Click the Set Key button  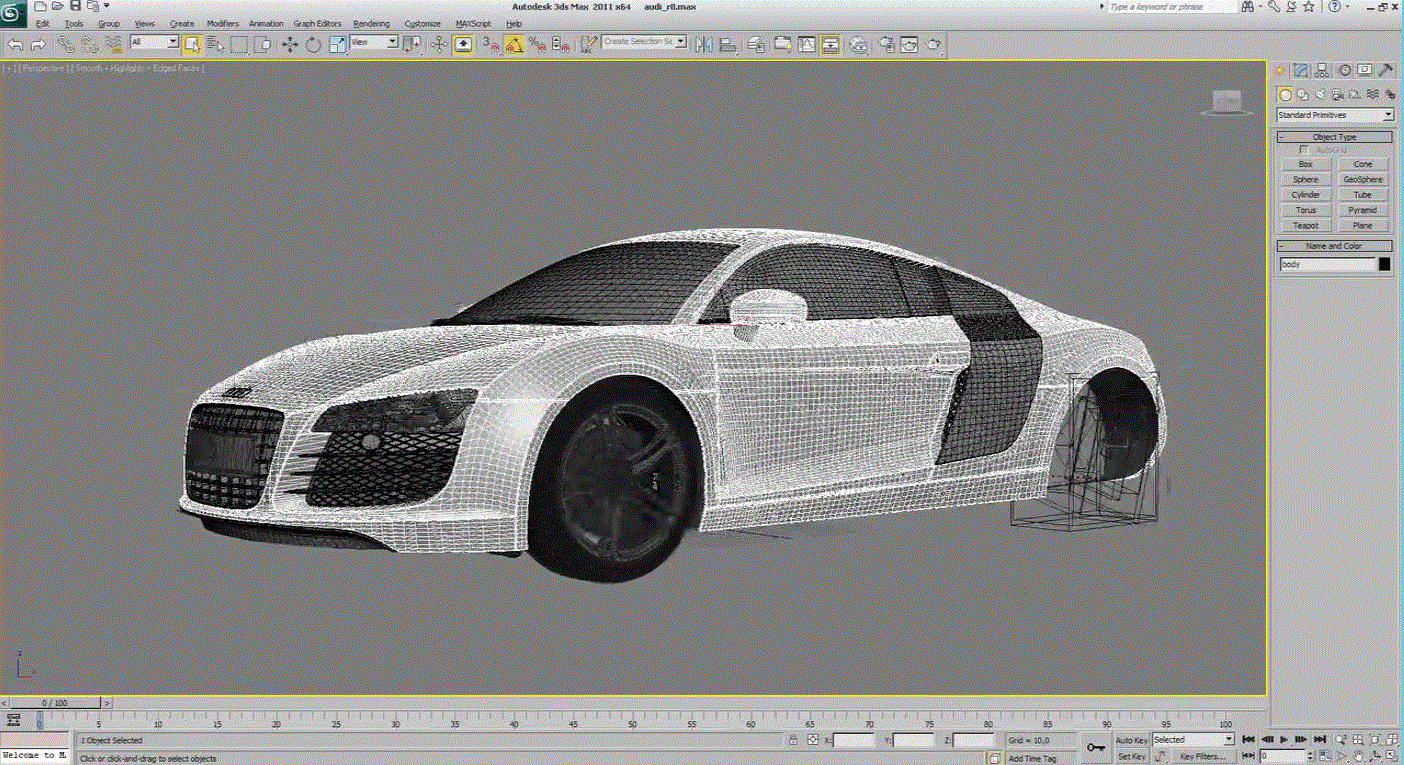pyautogui.click(x=1132, y=757)
